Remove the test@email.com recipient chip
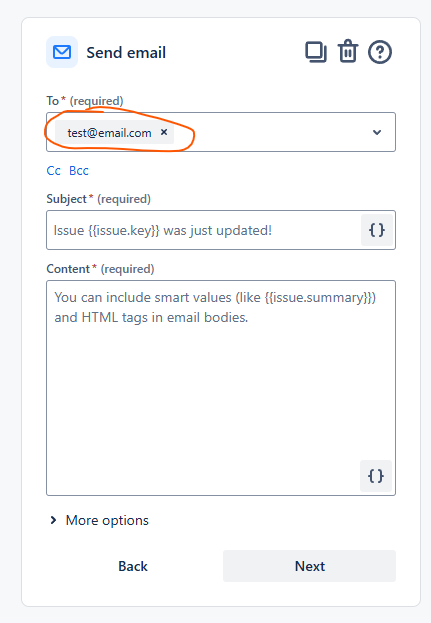Image resolution: width=431 pixels, height=623 pixels. (164, 132)
